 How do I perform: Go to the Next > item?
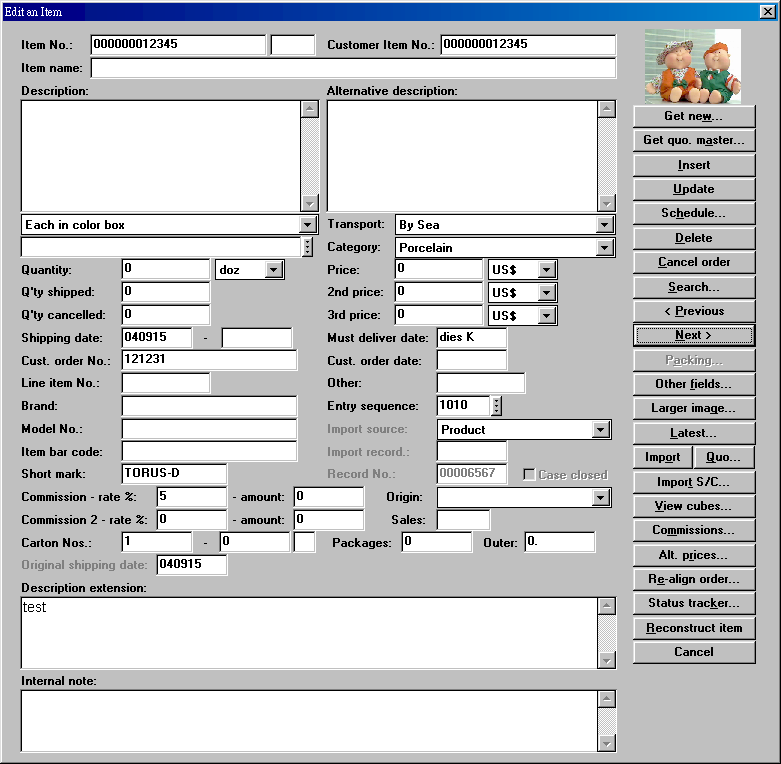693,335
